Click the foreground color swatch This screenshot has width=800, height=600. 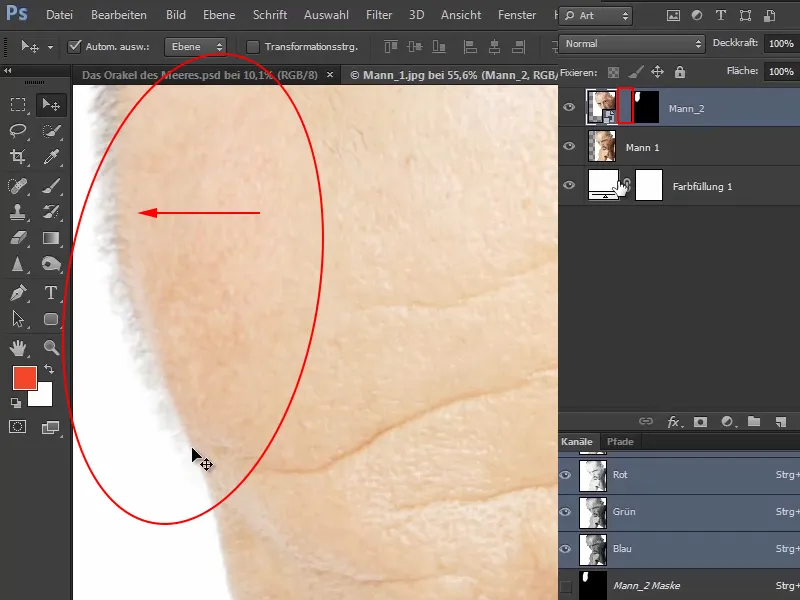pyautogui.click(x=24, y=378)
